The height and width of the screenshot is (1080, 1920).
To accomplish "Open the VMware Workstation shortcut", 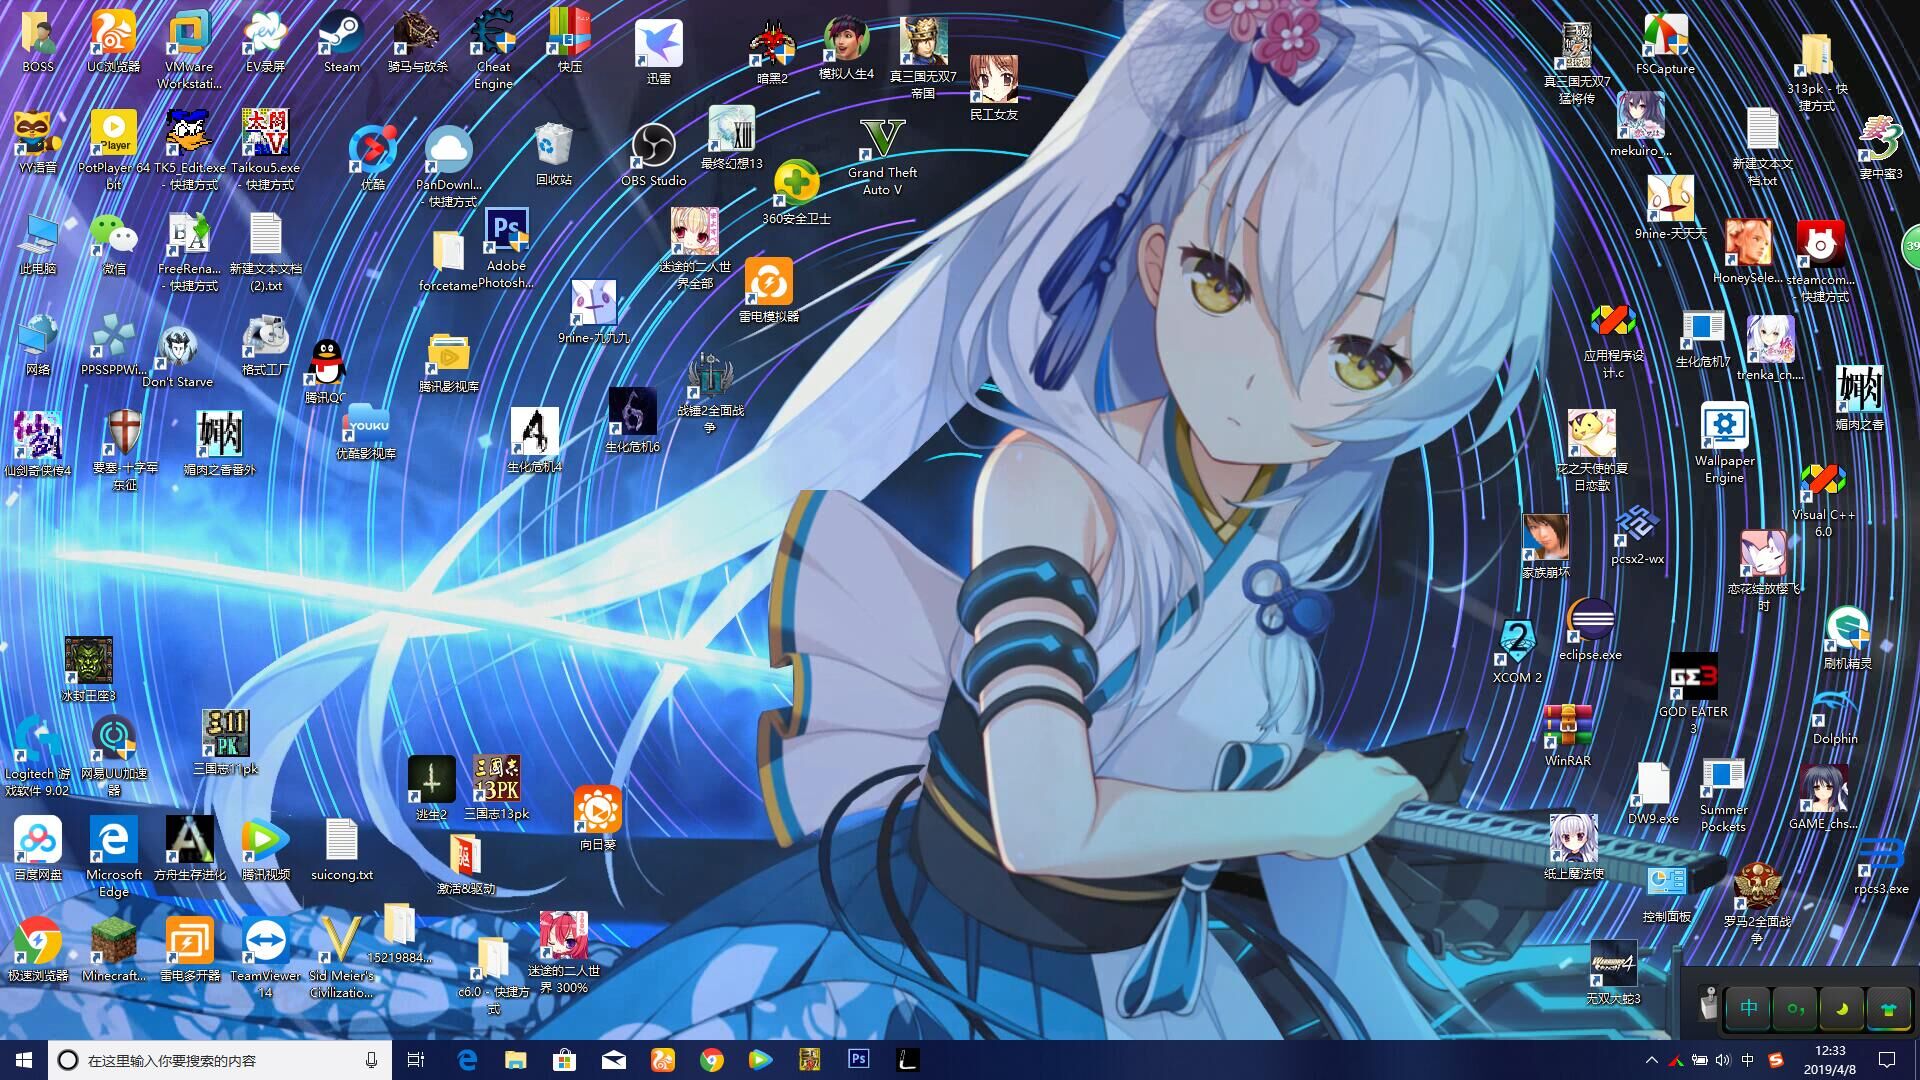I will pyautogui.click(x=189, y=50).
